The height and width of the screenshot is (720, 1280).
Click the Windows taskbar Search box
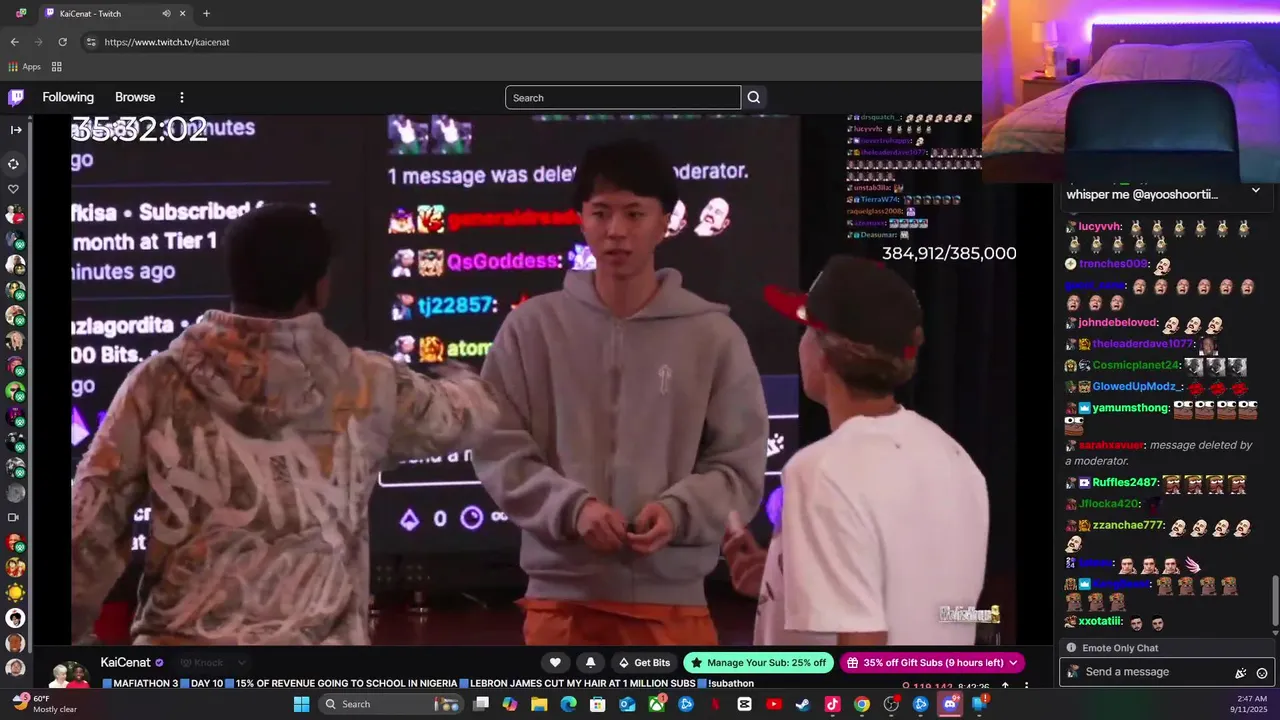[x=390, y=704]
